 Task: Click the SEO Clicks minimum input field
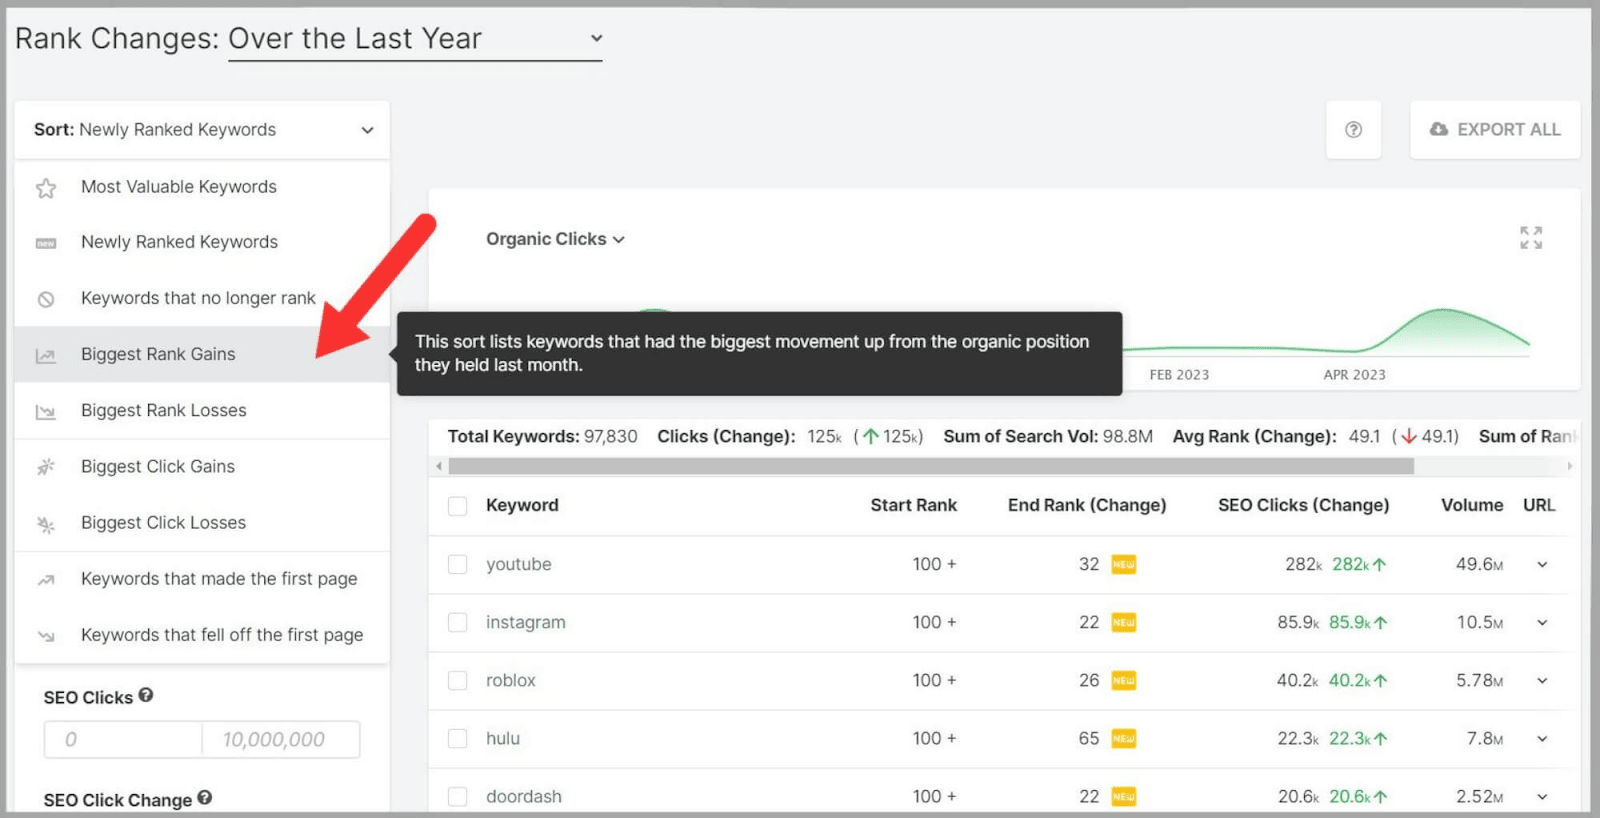(x=123, y=740)
